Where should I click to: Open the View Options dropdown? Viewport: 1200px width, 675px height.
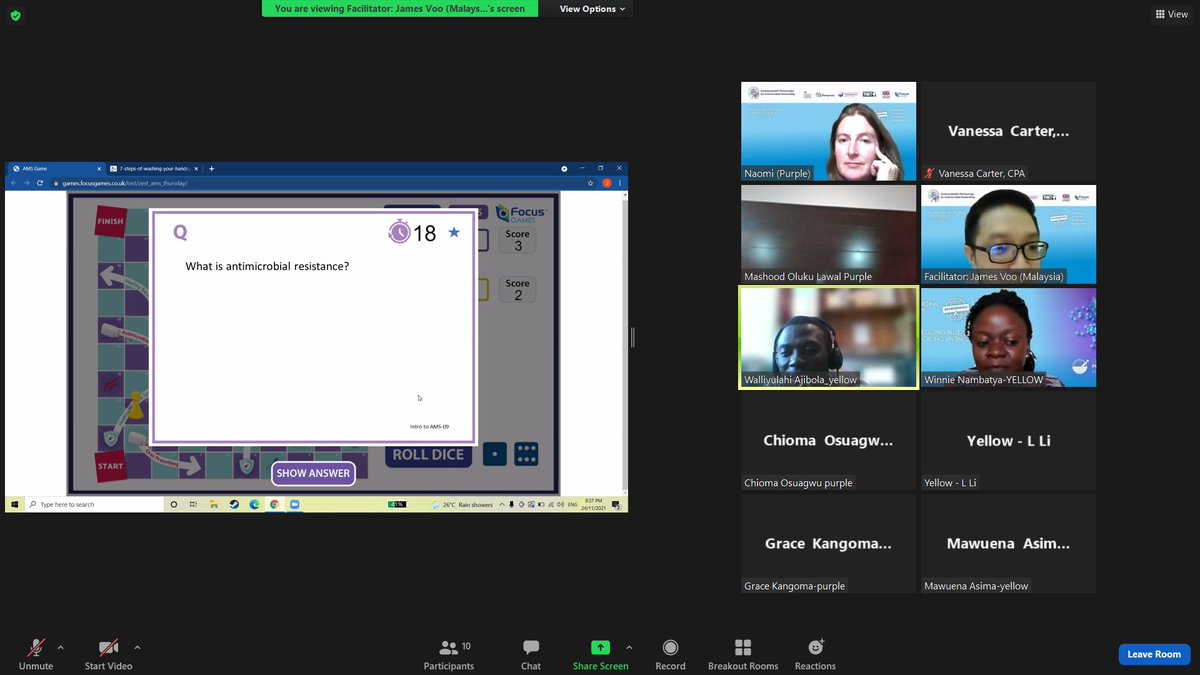pyautogui.click(x=593, y=9)
